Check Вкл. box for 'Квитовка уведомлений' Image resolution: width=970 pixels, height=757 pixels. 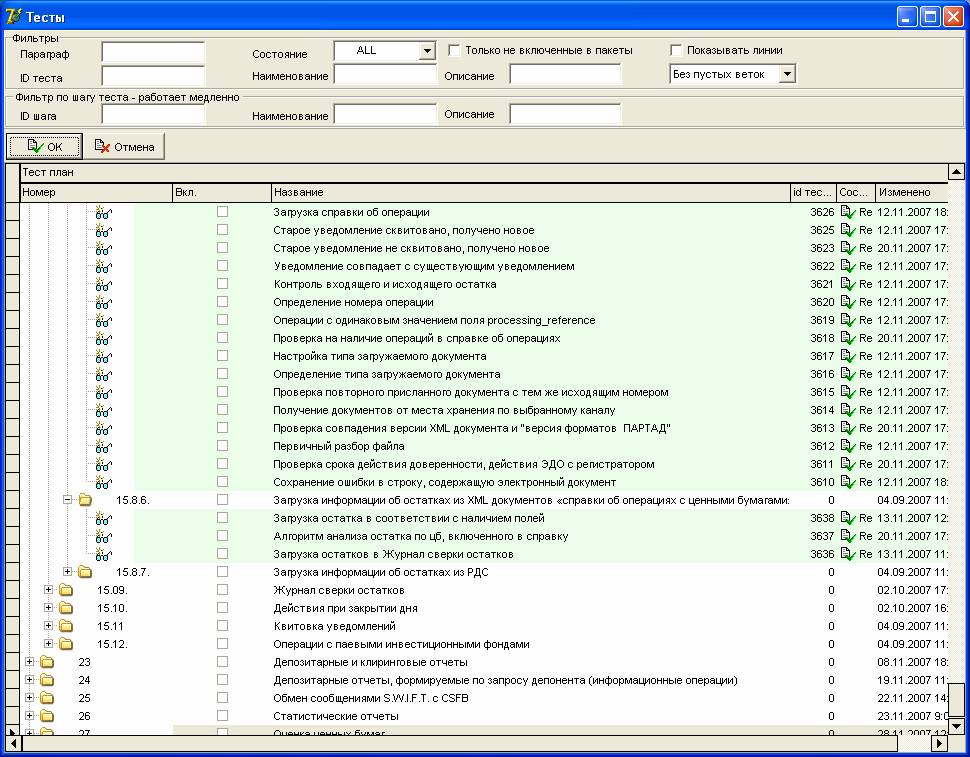click(x=223, y=625)
